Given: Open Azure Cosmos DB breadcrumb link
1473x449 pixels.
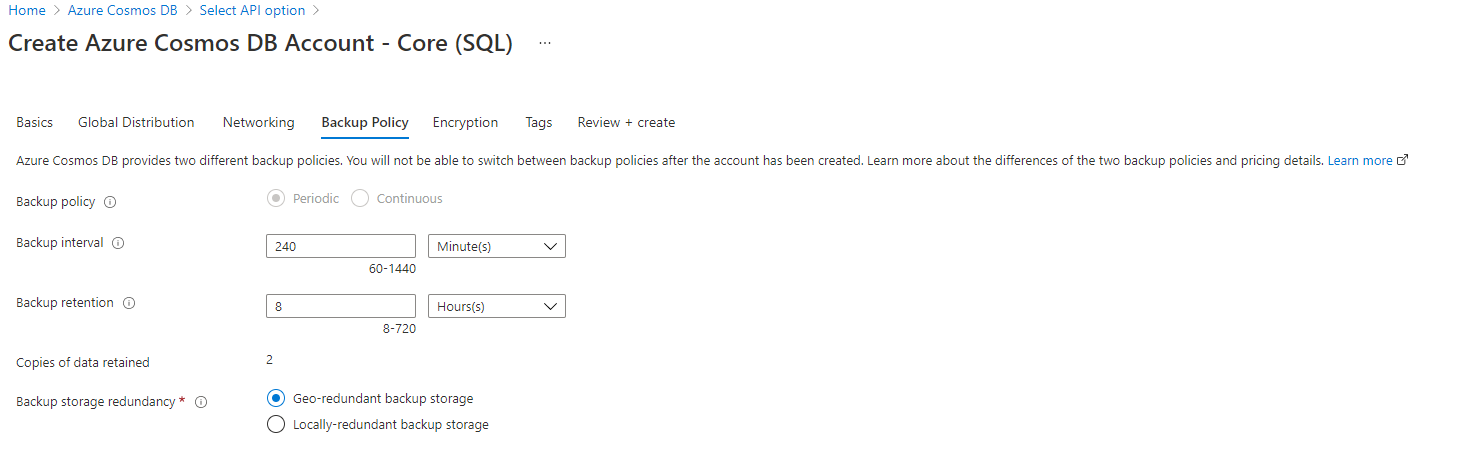Looking at the screenshot, I should point(123,10).
